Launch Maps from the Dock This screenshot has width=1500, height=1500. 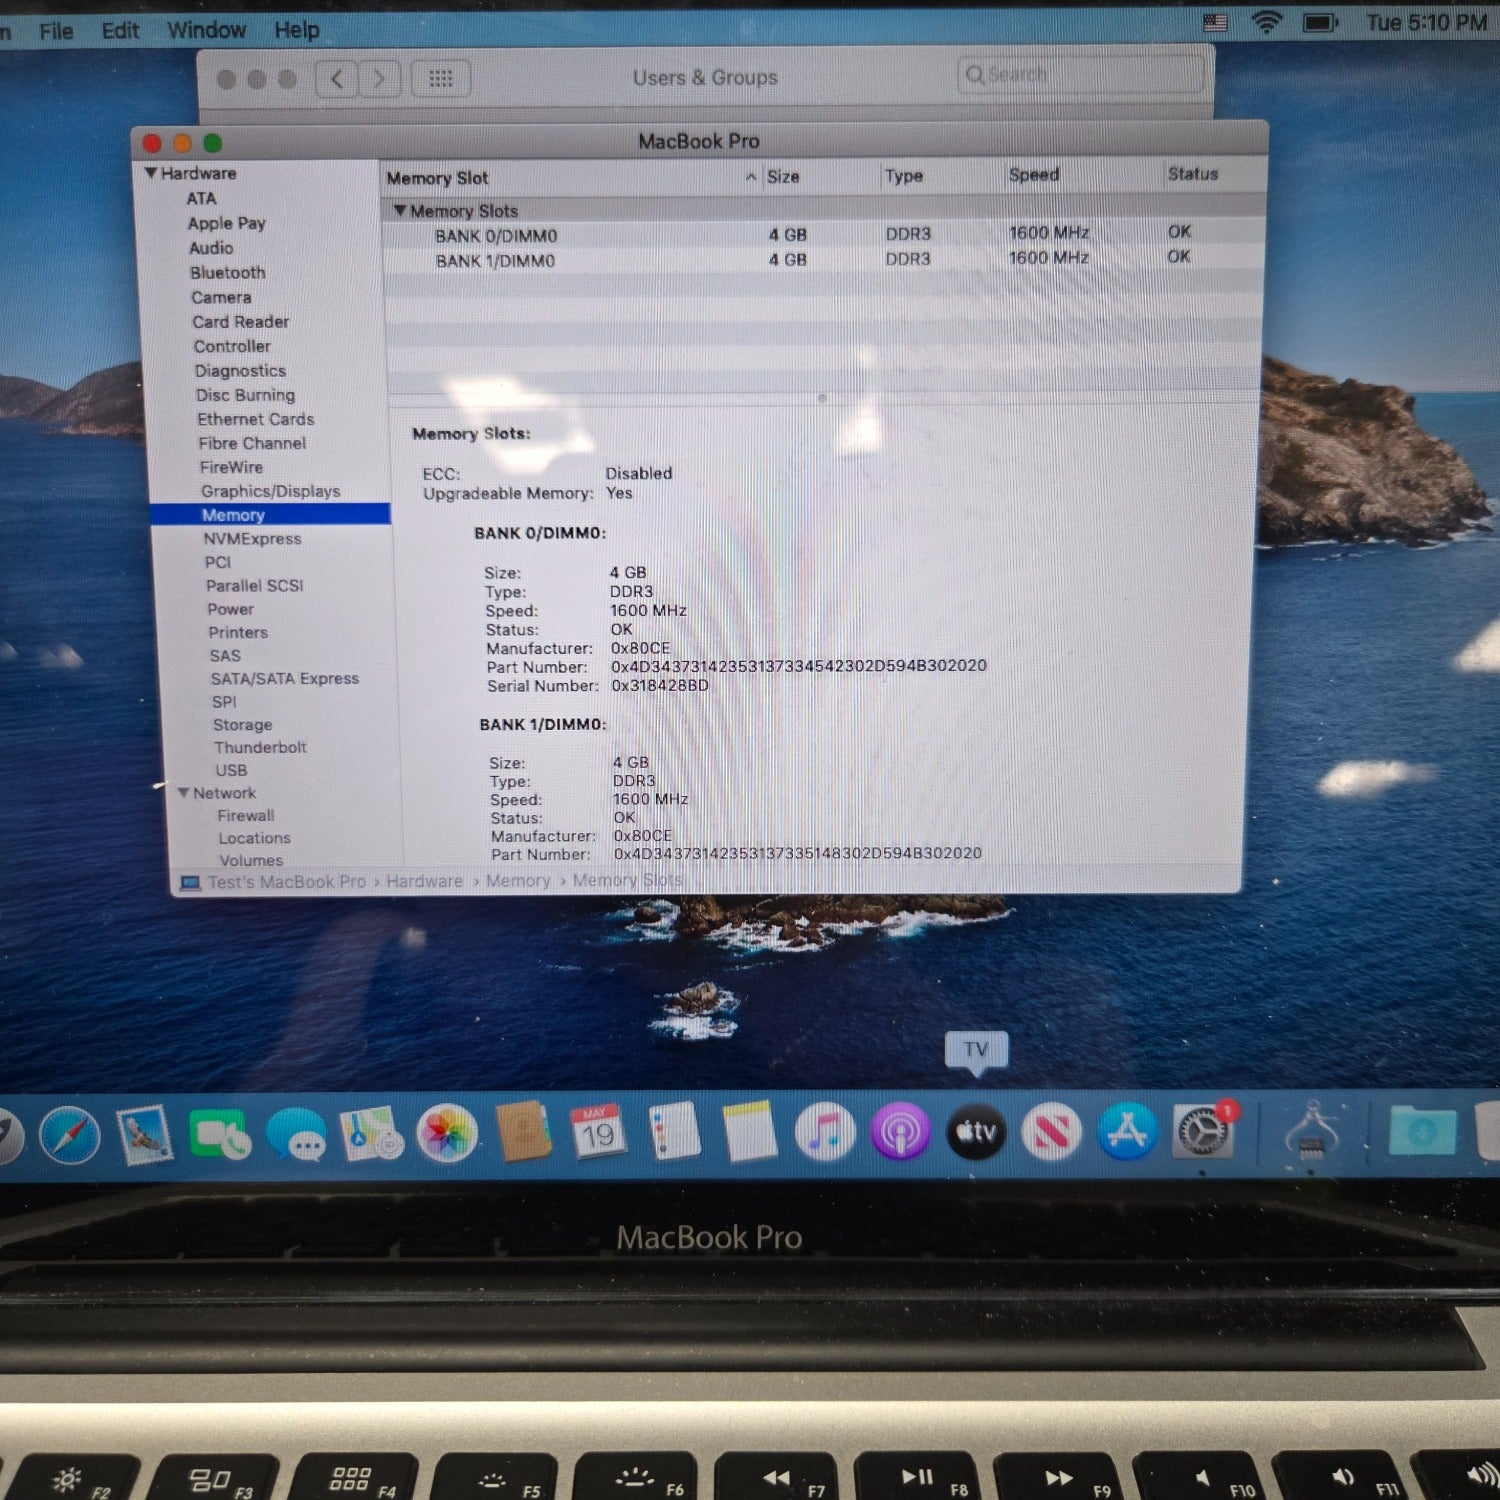click(372, 1134)
